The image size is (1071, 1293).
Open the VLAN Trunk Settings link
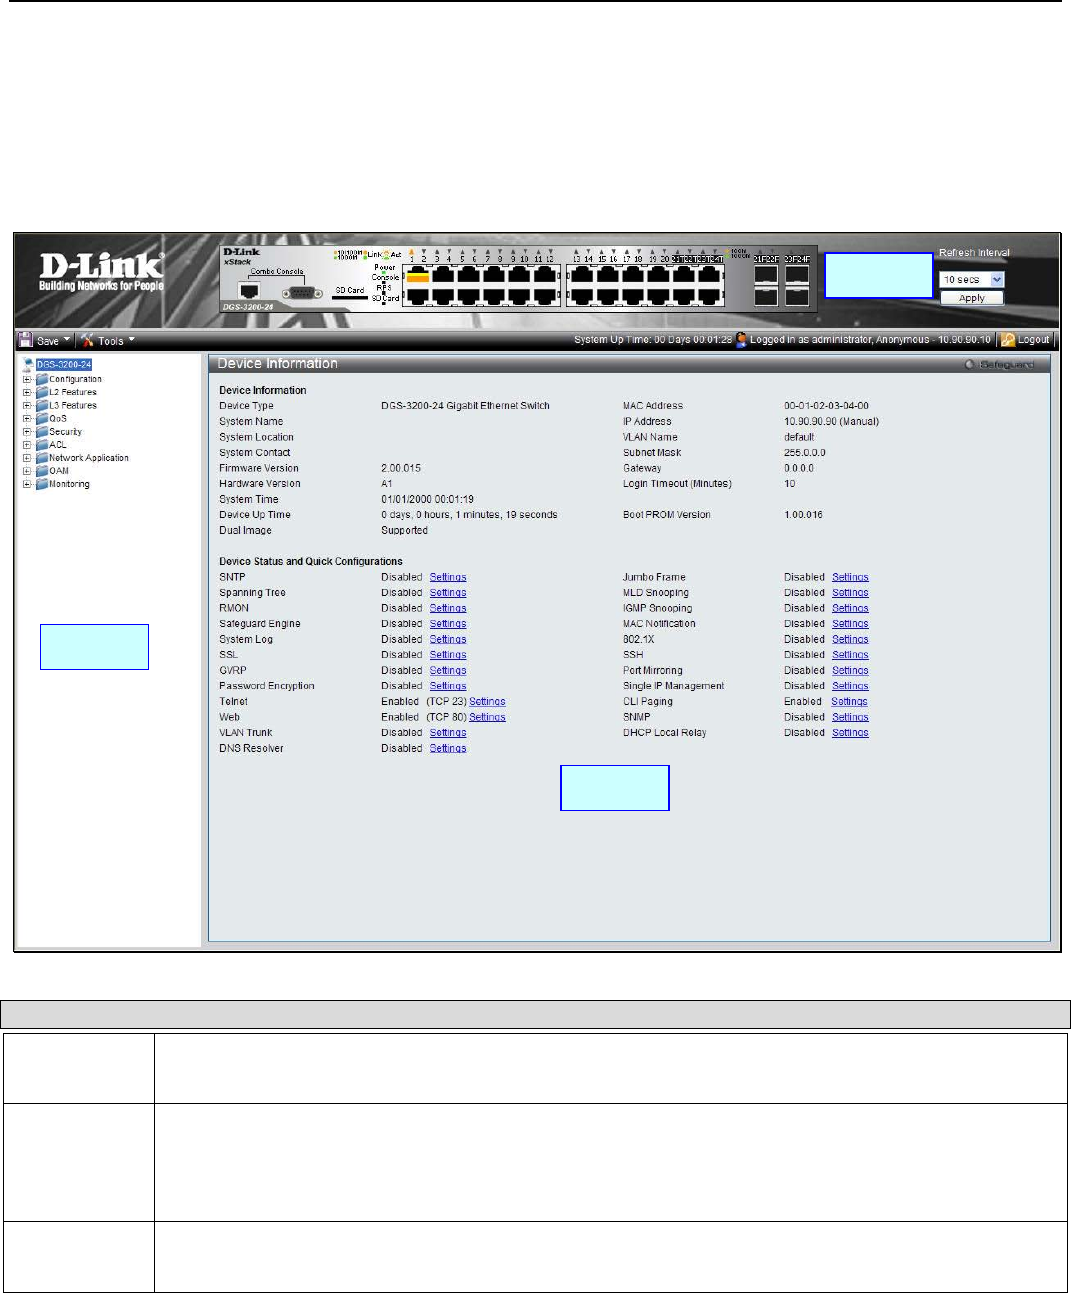(448, 733)
